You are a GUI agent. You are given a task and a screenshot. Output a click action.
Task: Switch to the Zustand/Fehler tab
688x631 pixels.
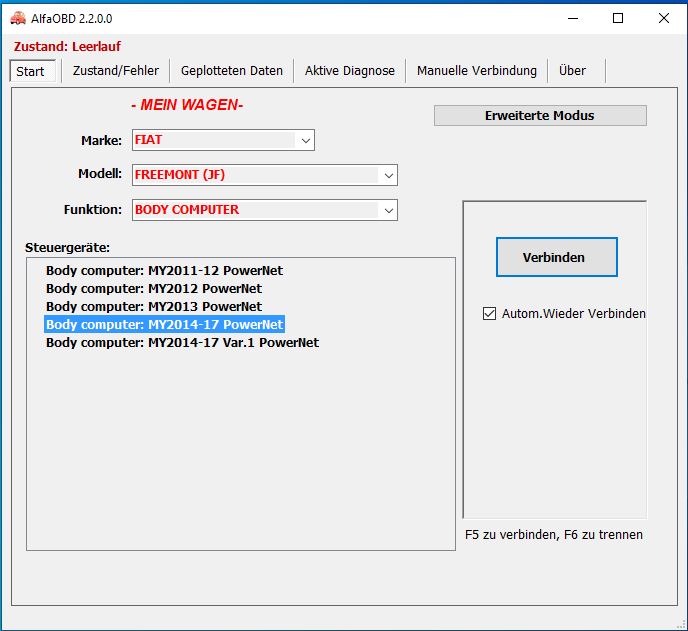[x=116, y=70]
